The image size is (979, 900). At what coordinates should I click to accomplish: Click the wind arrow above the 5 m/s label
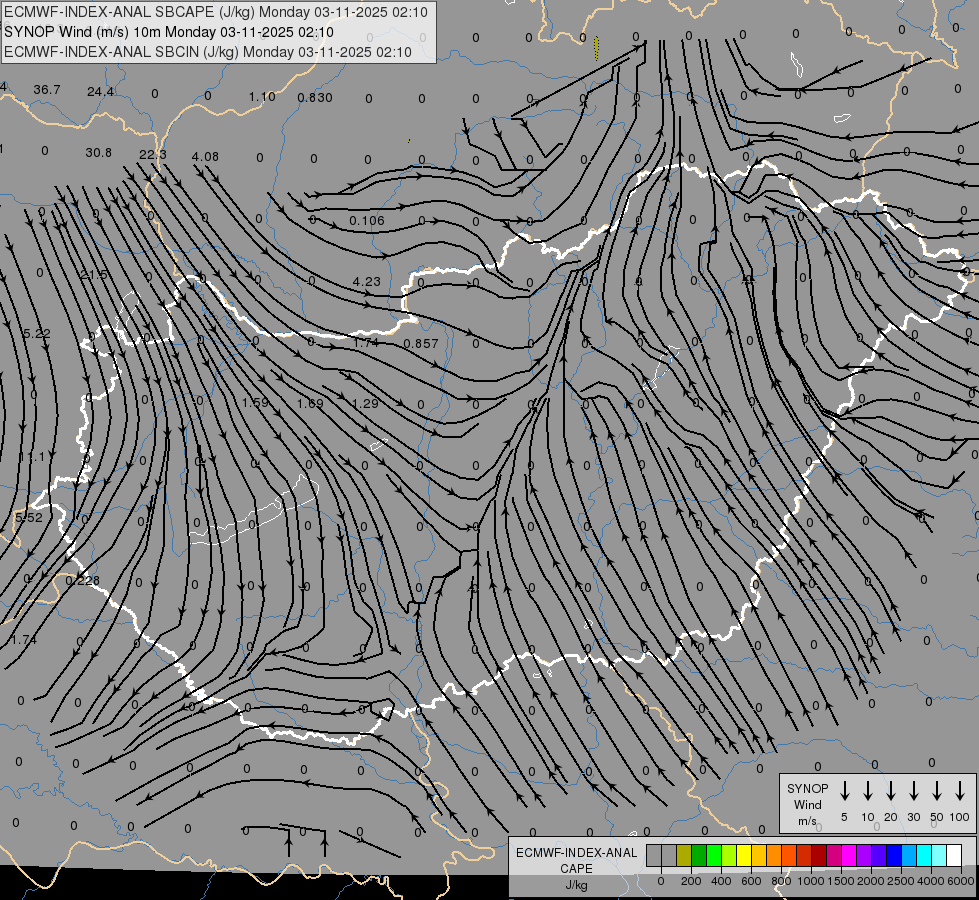844,790
